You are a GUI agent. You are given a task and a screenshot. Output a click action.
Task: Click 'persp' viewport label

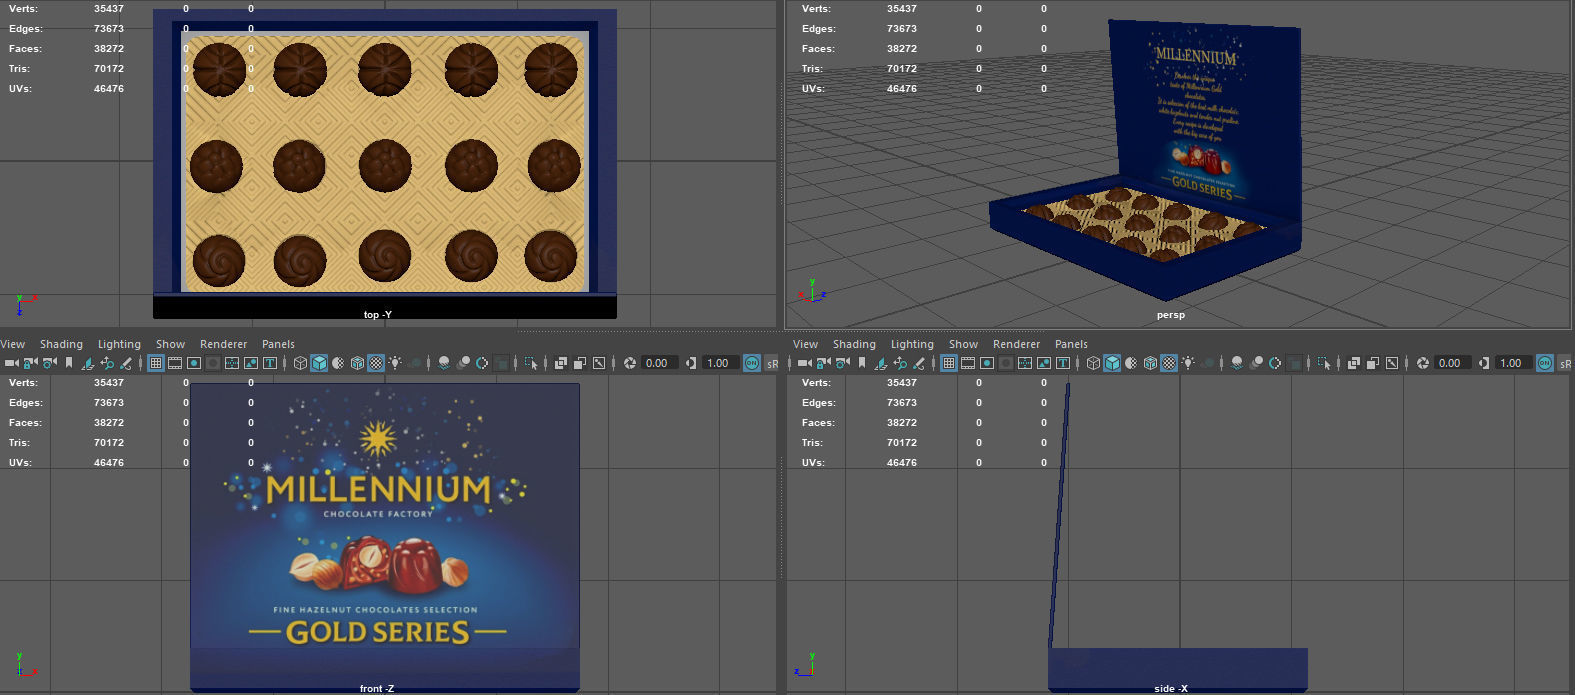pos(1170,315)
